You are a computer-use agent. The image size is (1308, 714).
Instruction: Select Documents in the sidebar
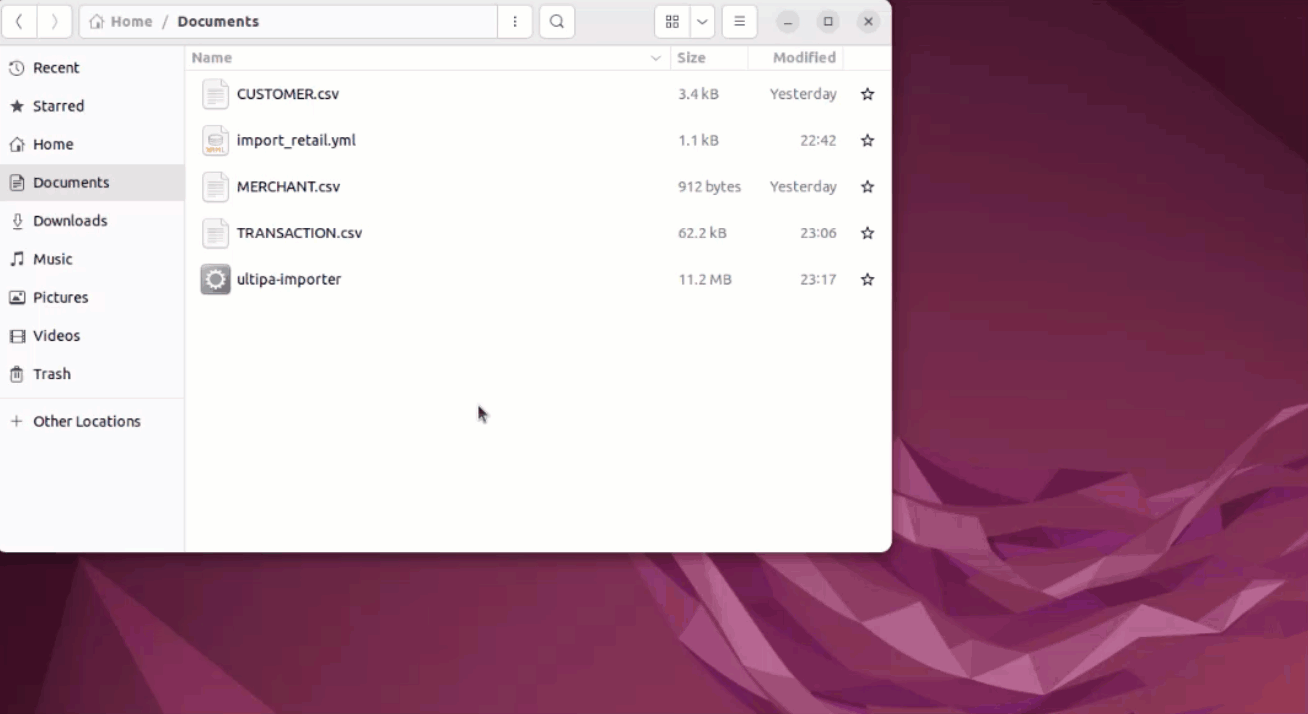click(92, 183)
